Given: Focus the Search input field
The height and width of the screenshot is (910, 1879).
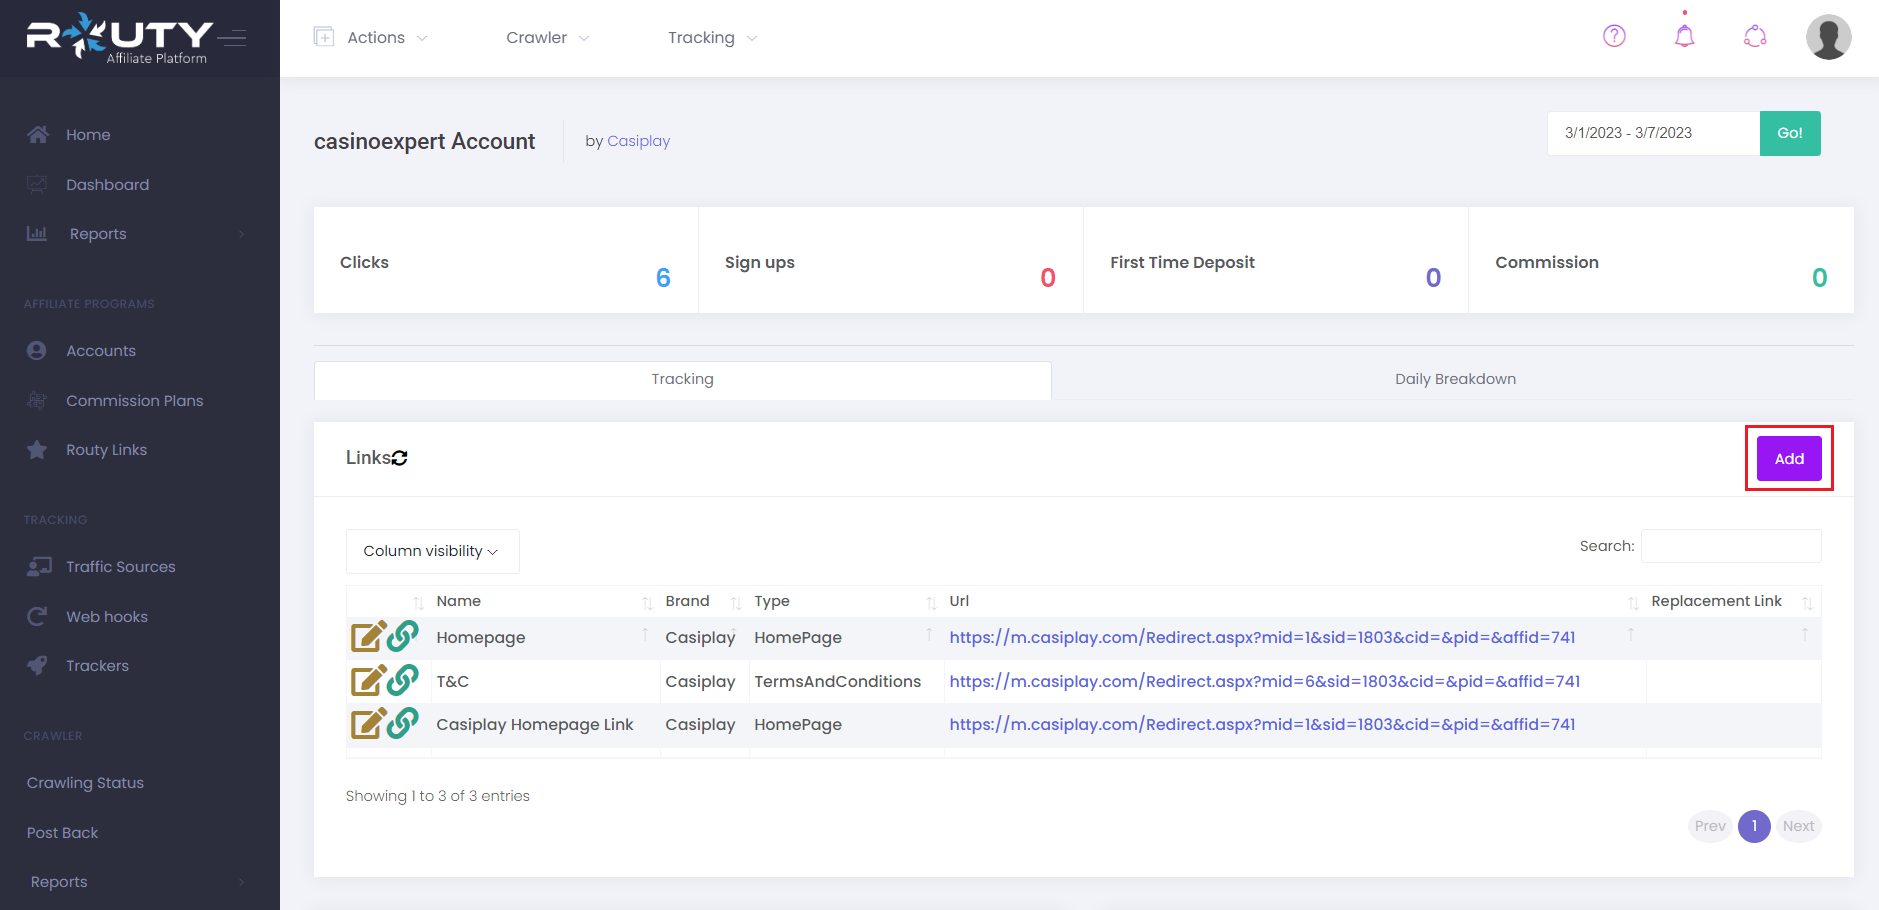Looking at the screenshot, I should [x=1731, y=546].
